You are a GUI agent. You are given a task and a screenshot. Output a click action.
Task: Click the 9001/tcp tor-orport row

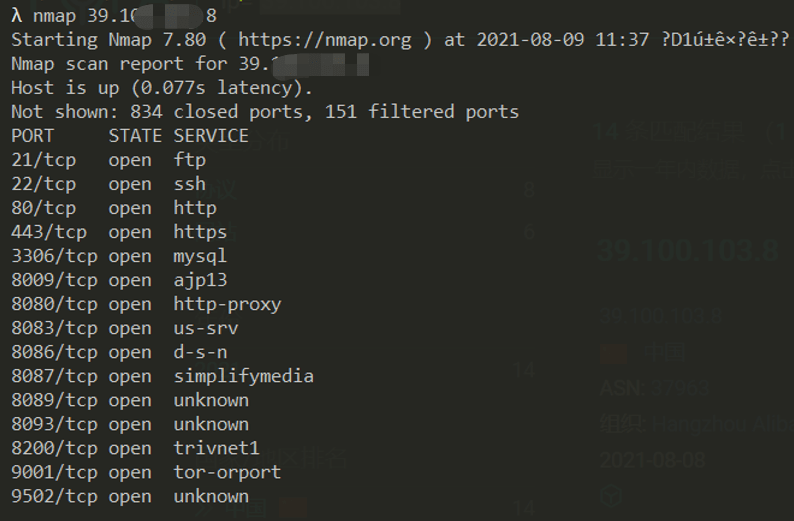point(146,473)
